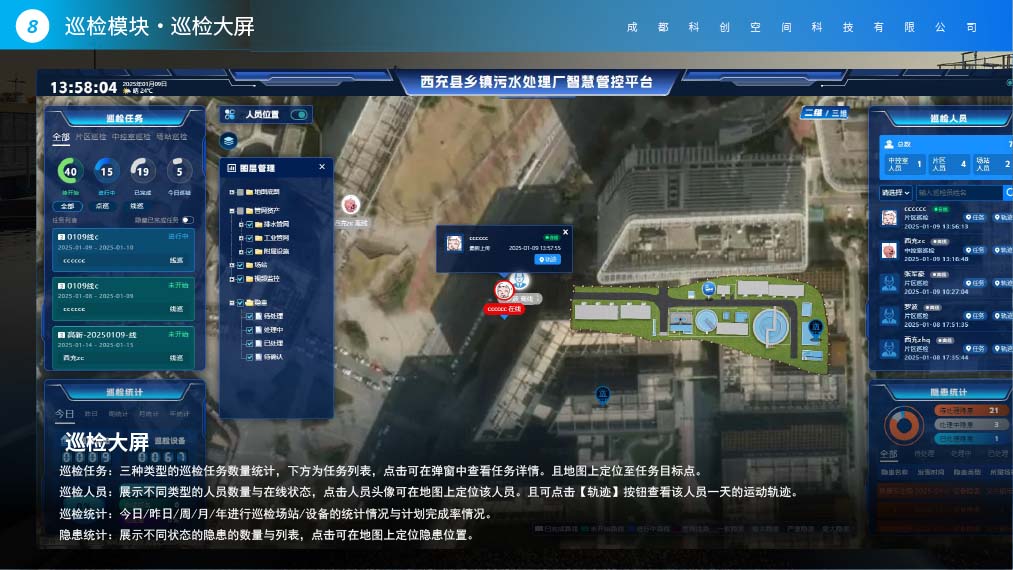Click the 40 未开始 task count ring

pos(70,171)
